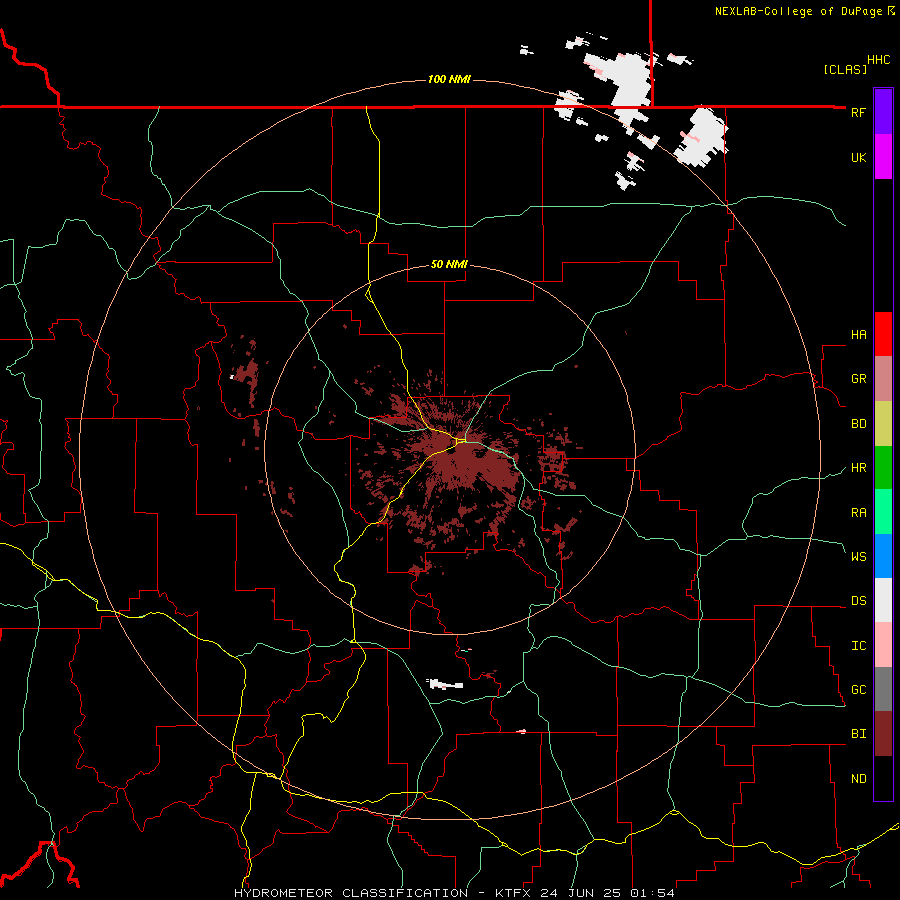Image resolution: width=900 pixels, height=900 pixels.
Task: Click the RF purple legend swatch
Action: coord(883,111)
